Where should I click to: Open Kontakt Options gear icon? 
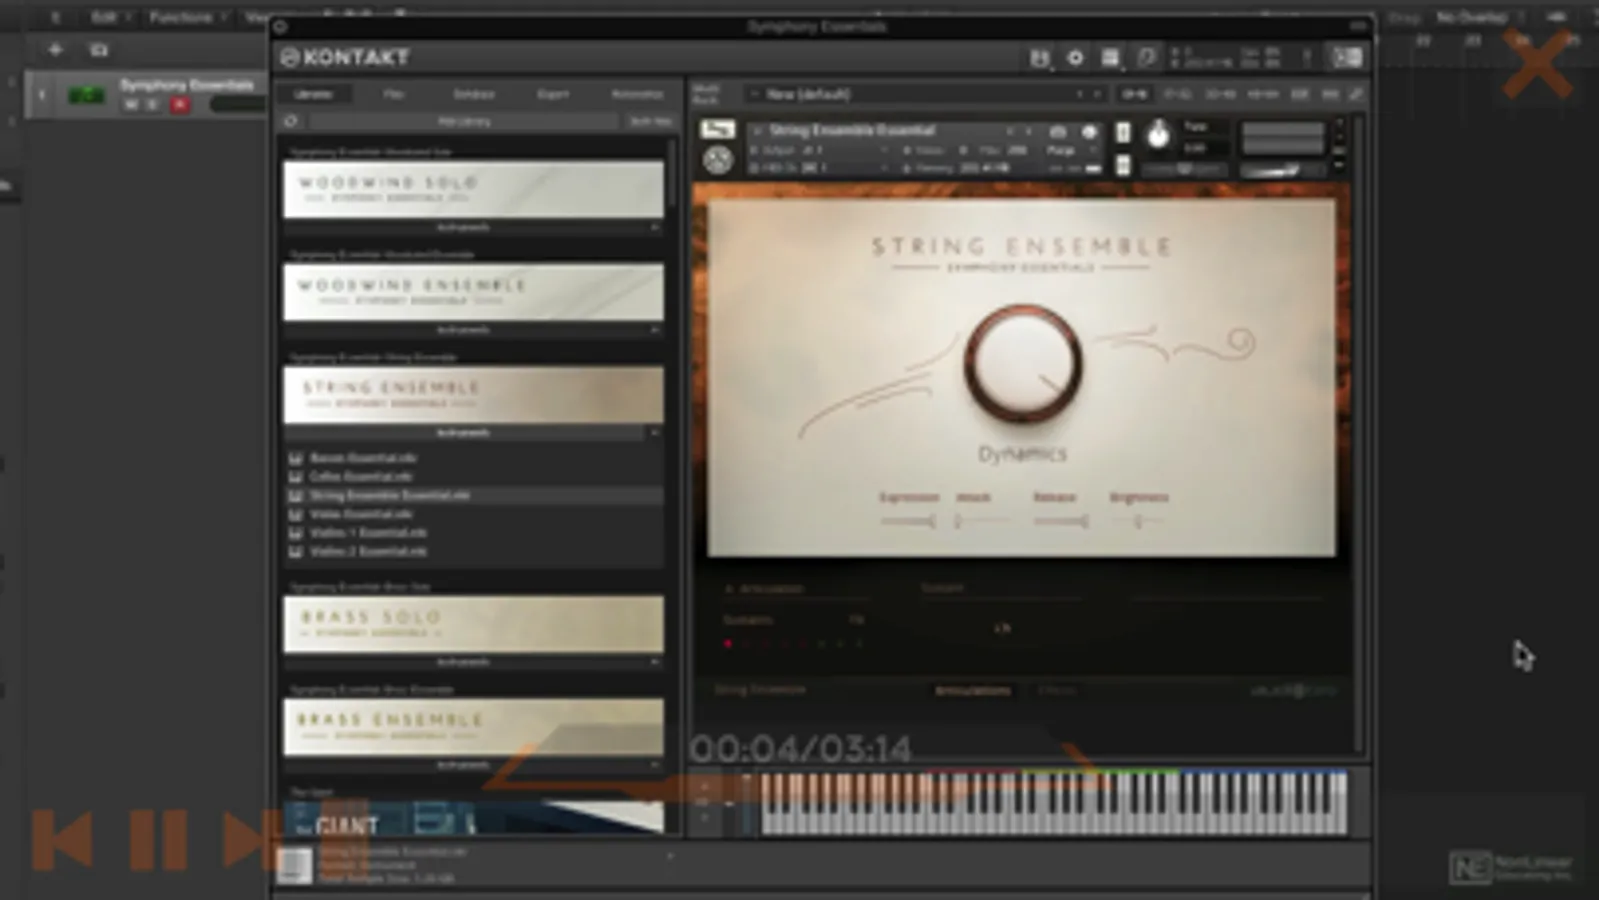(x=1075, y=58)
